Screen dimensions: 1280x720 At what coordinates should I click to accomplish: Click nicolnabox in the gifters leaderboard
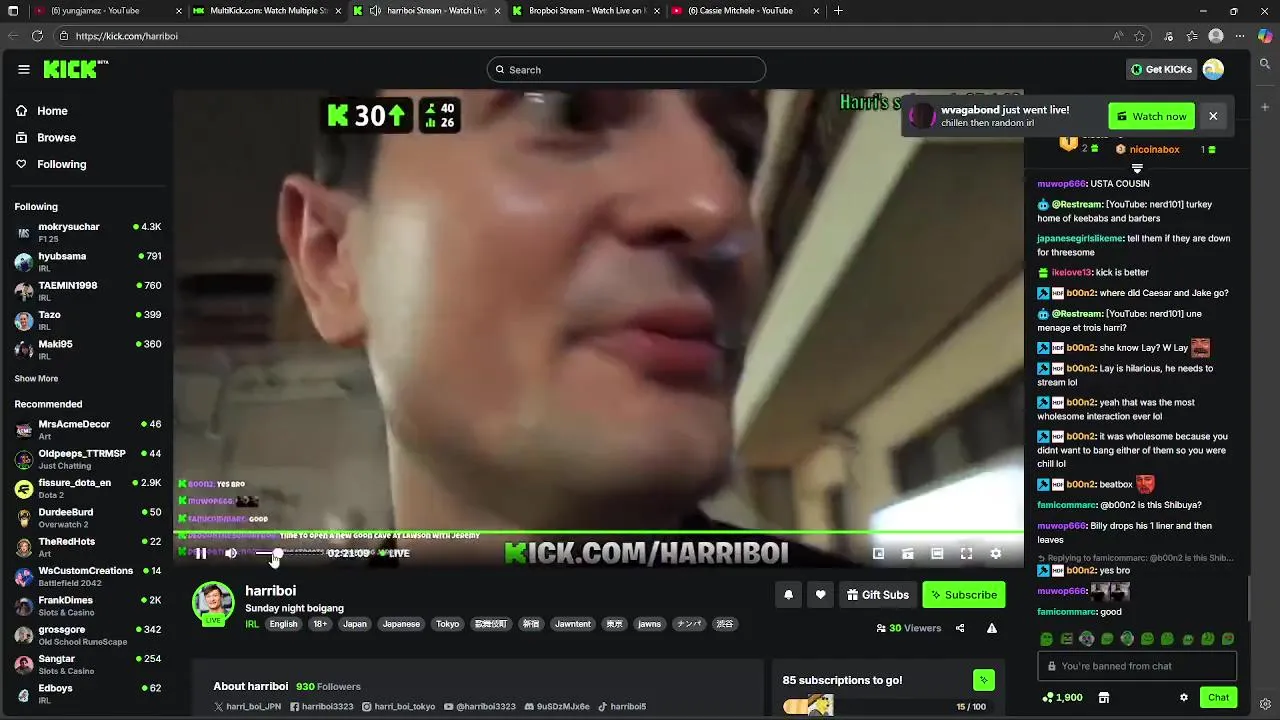[x=1154, y=149]
